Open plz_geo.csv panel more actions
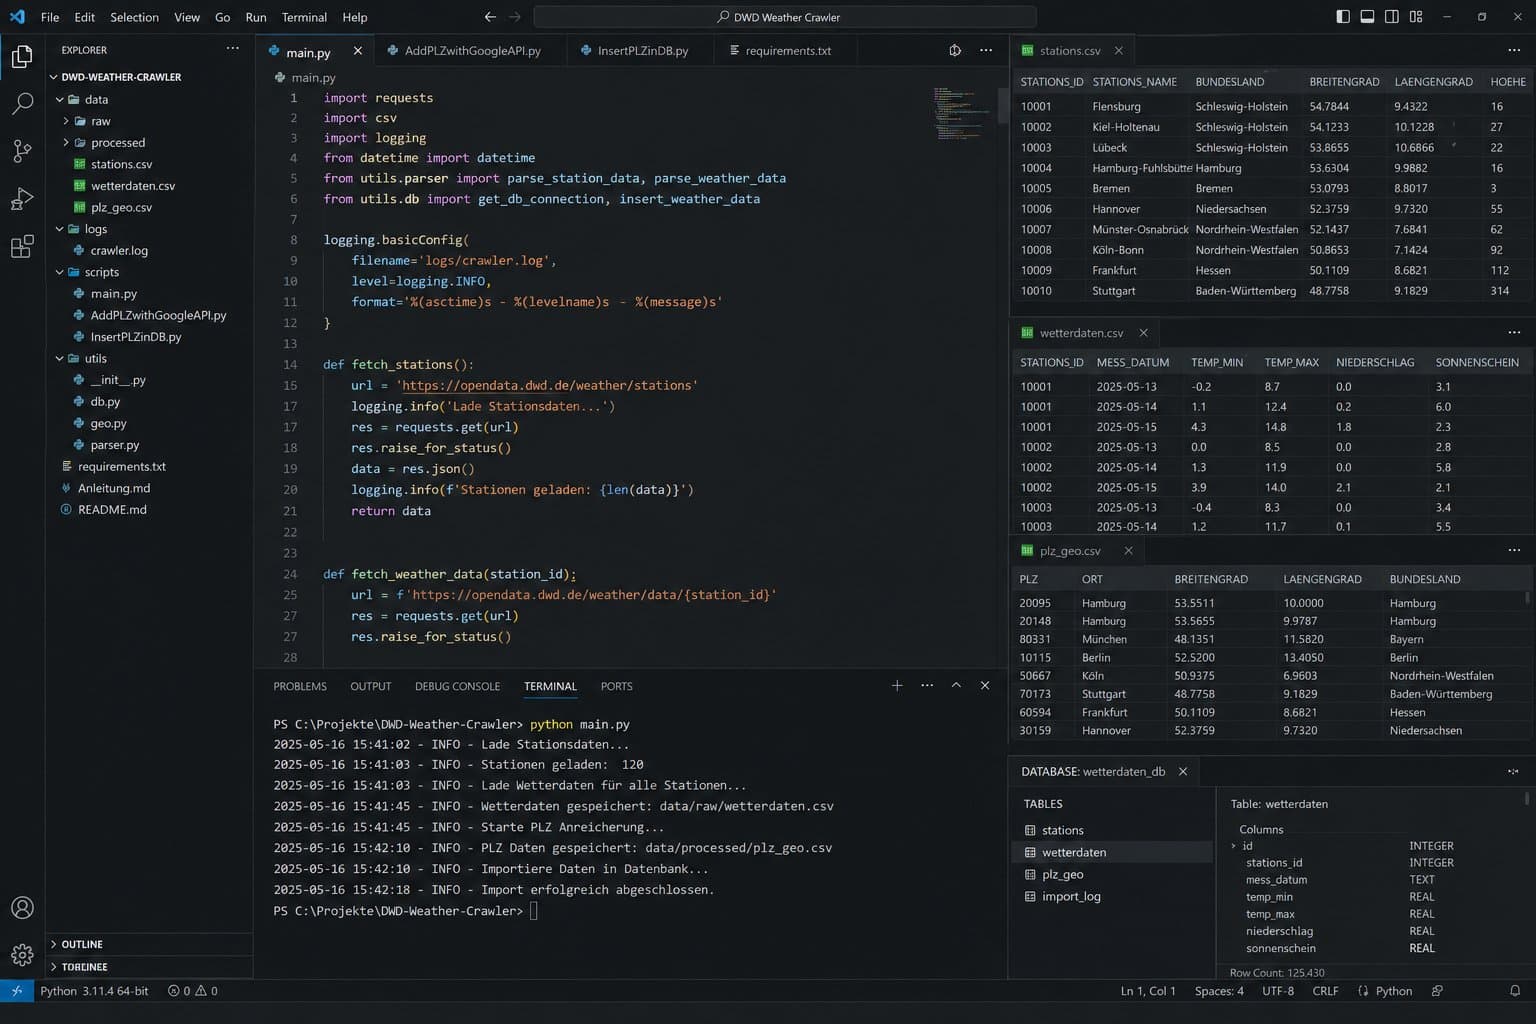This screenshot has height=1024, width=1536. pyautogui.click(x=1514, y=551)
